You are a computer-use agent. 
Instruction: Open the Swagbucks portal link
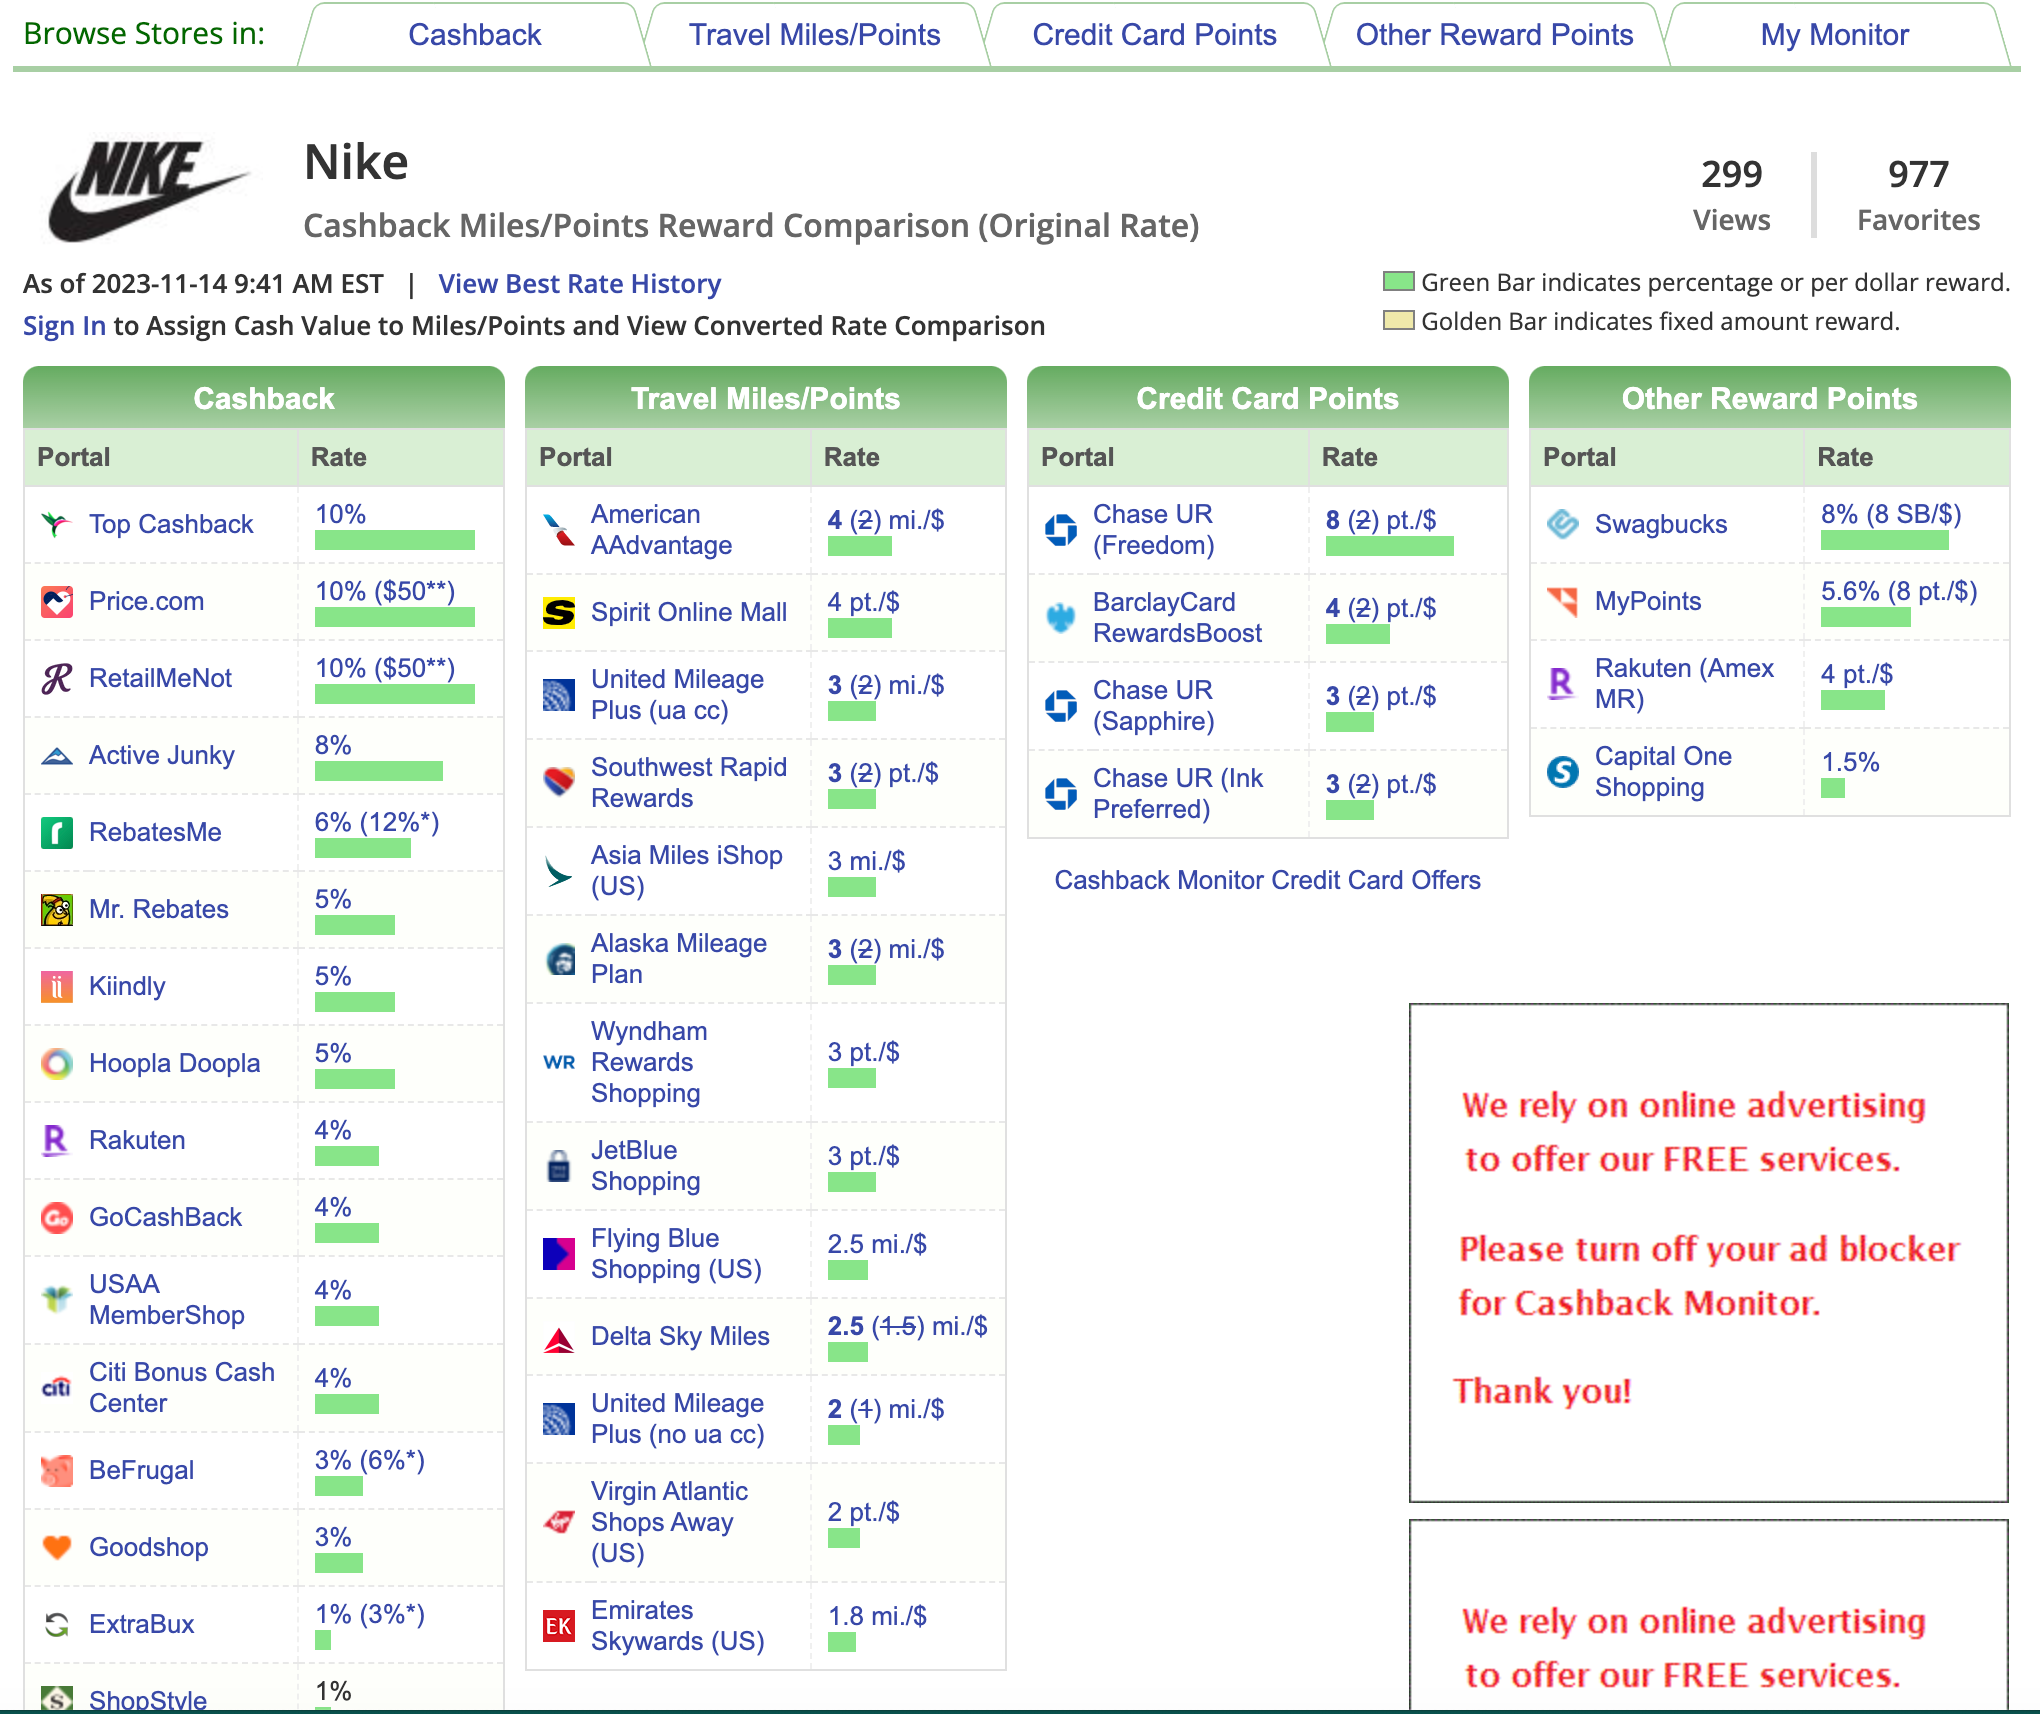(1660, 524)
